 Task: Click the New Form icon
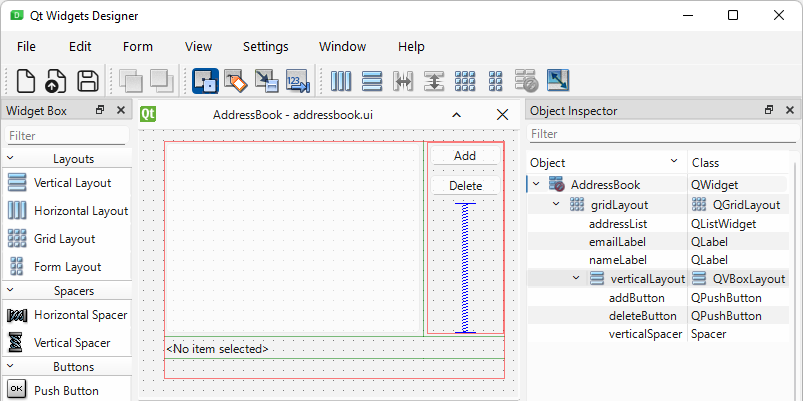point(26,81)
